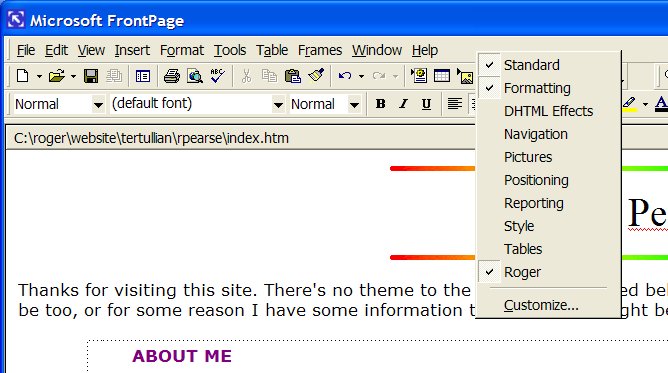Open the Window menu
The width and height of the screenshot is (668, 373).
tap(377, 50)
